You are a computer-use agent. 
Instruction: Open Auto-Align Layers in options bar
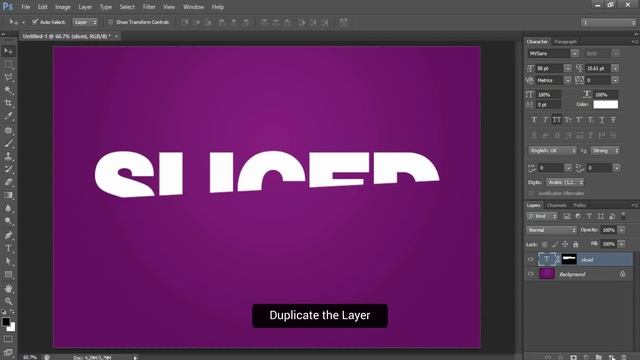(x=343, y=22)
